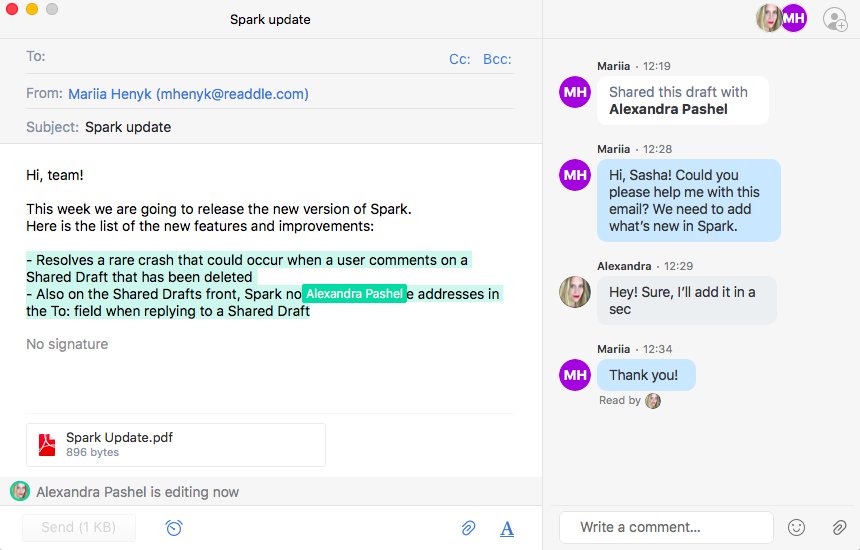Click the 'Hi, team!' line
Image resolution: width=860 pixels, height=550 pixels.
pyautogui.click(x=55, y=175)
